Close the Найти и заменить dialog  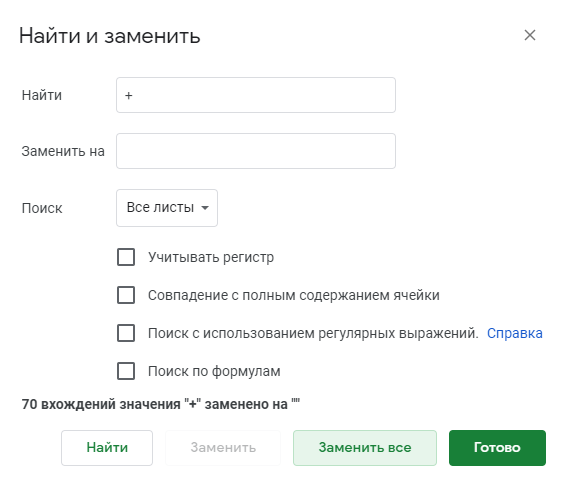529,35
